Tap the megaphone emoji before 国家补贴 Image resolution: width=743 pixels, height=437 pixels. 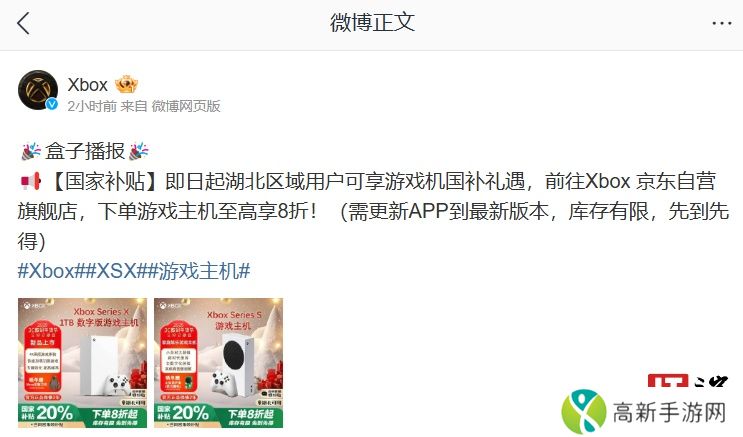[x=31, y=181]
